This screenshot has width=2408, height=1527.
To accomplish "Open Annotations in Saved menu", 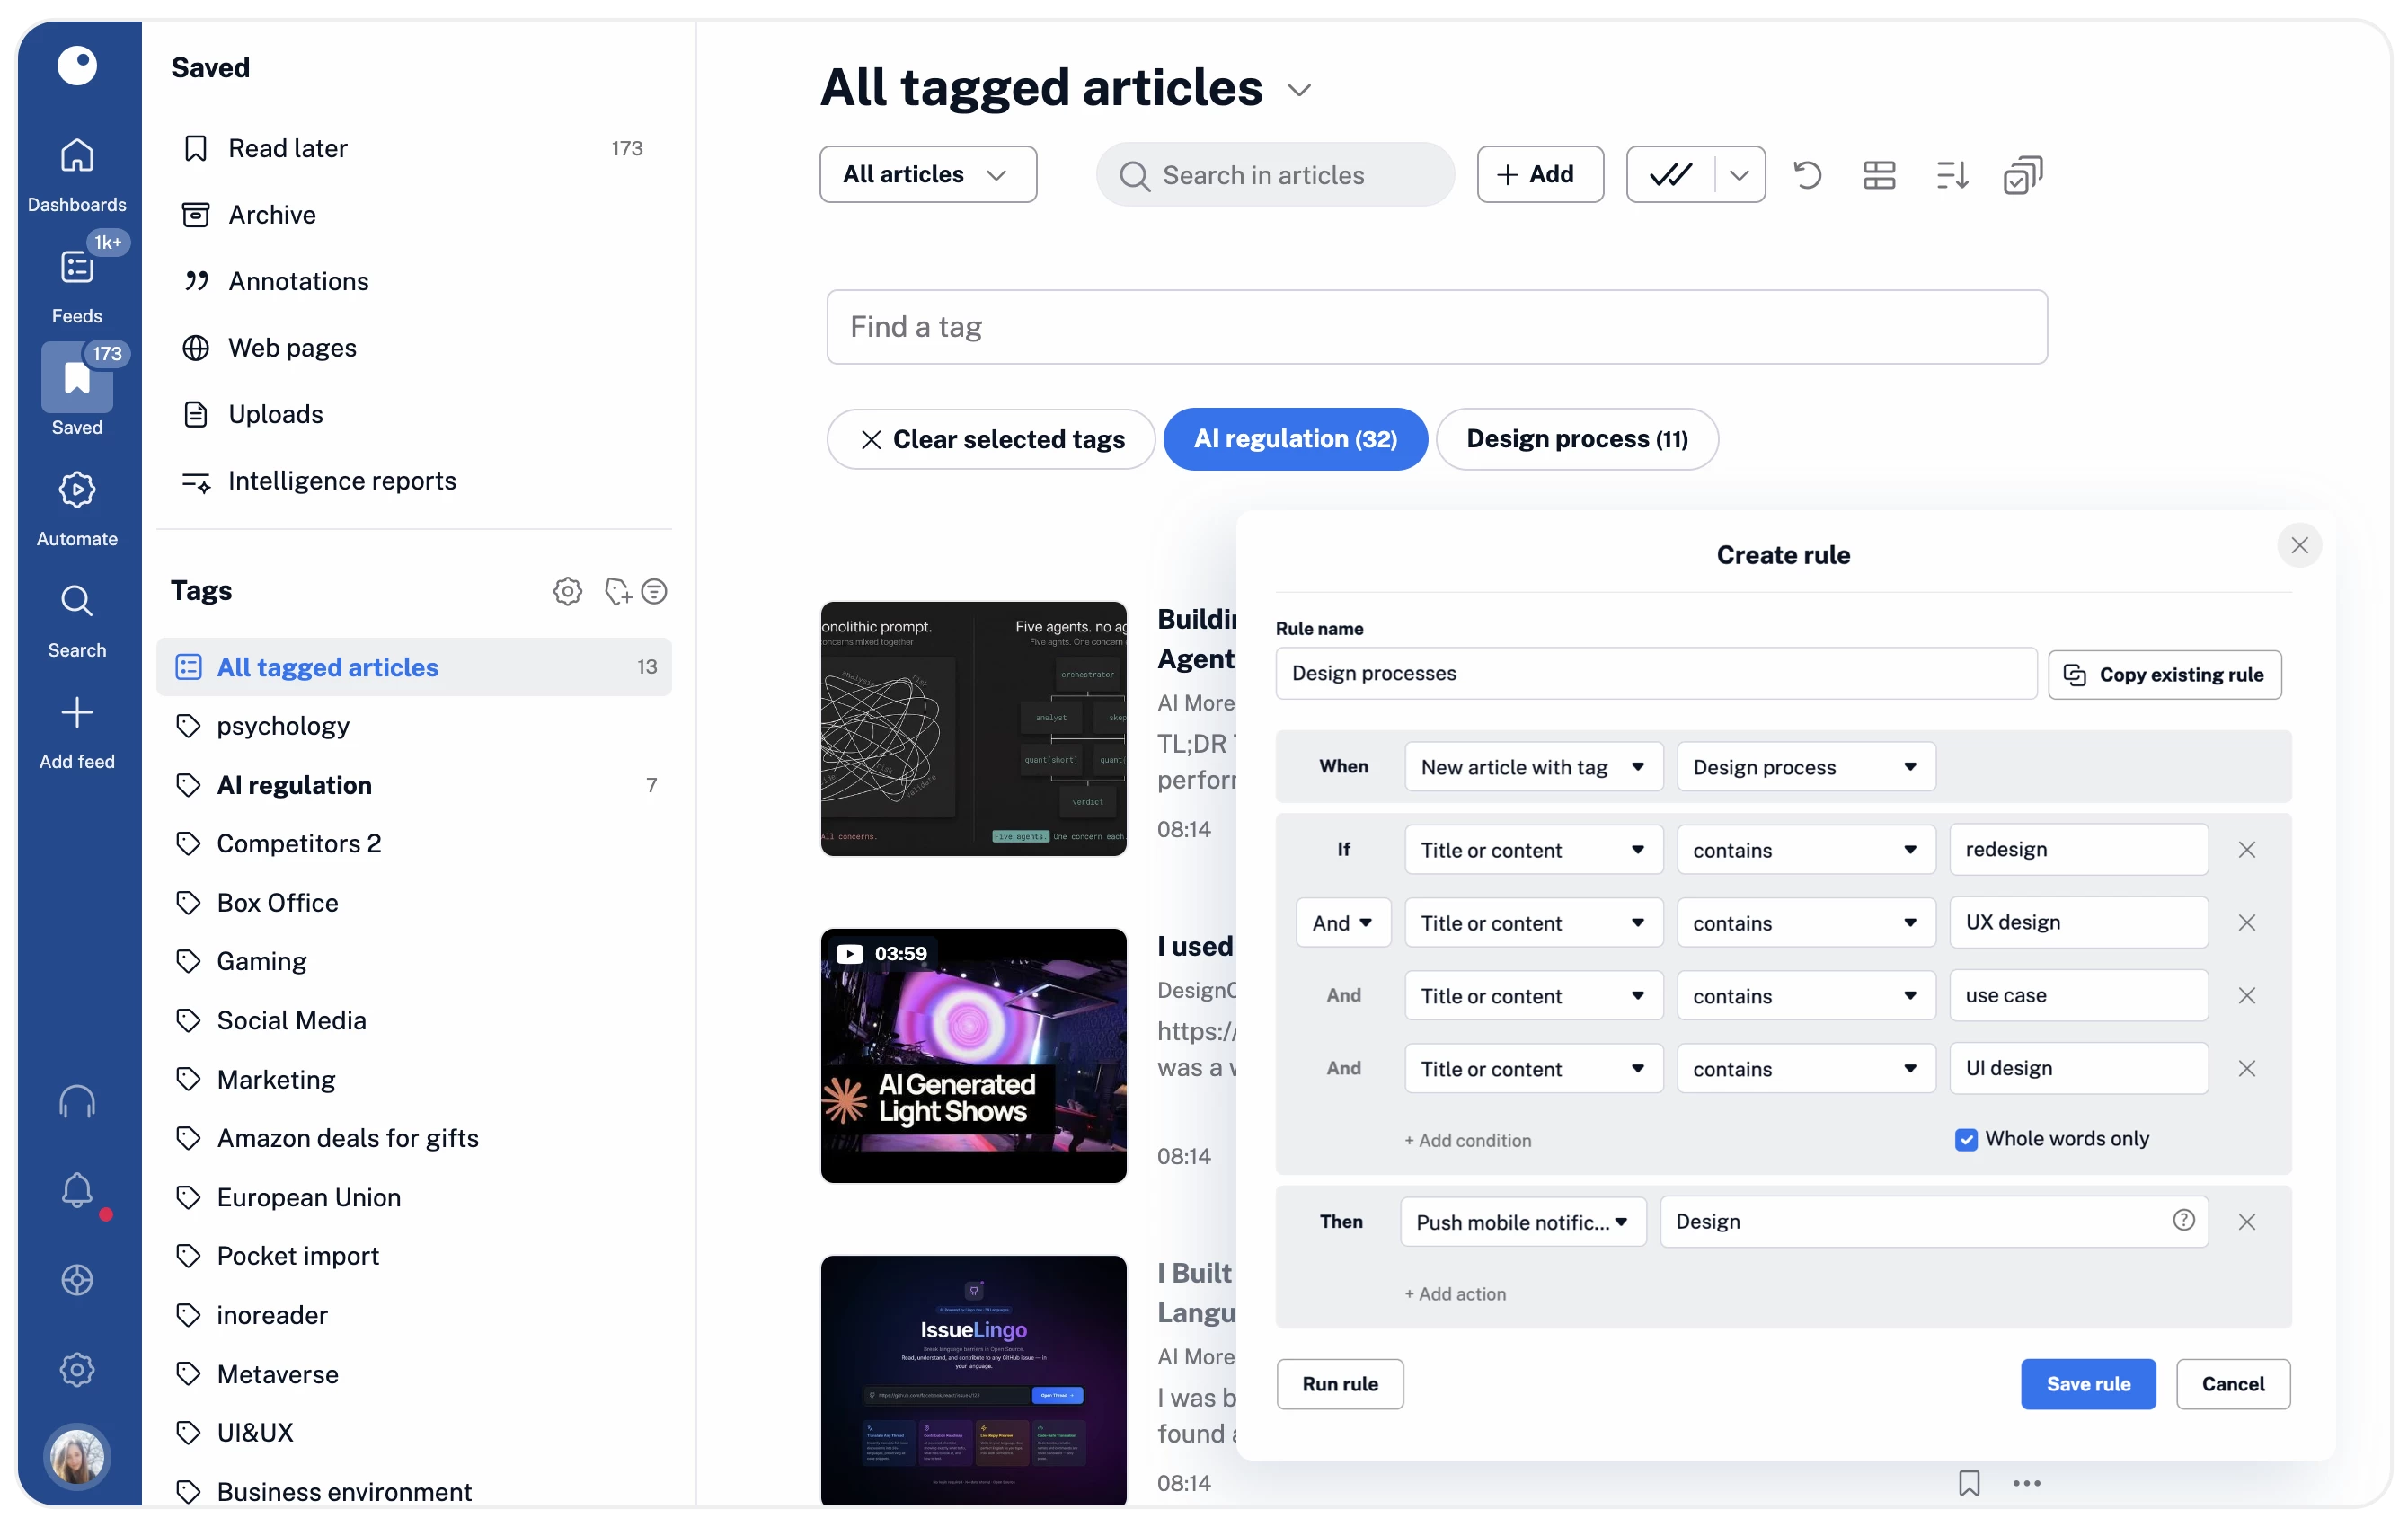I will click(x=298, y=281).
